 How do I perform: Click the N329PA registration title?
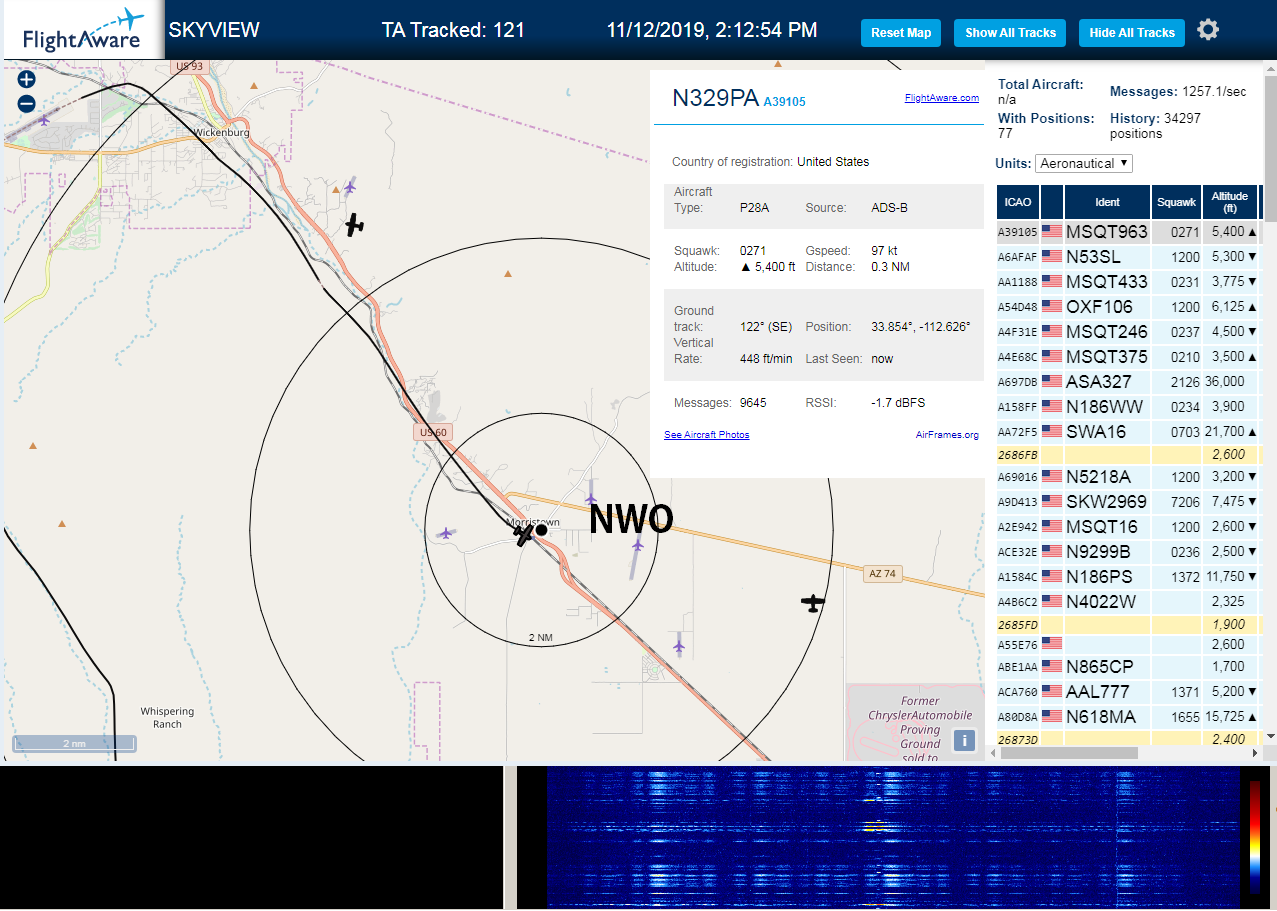click(x=715, y=98)
